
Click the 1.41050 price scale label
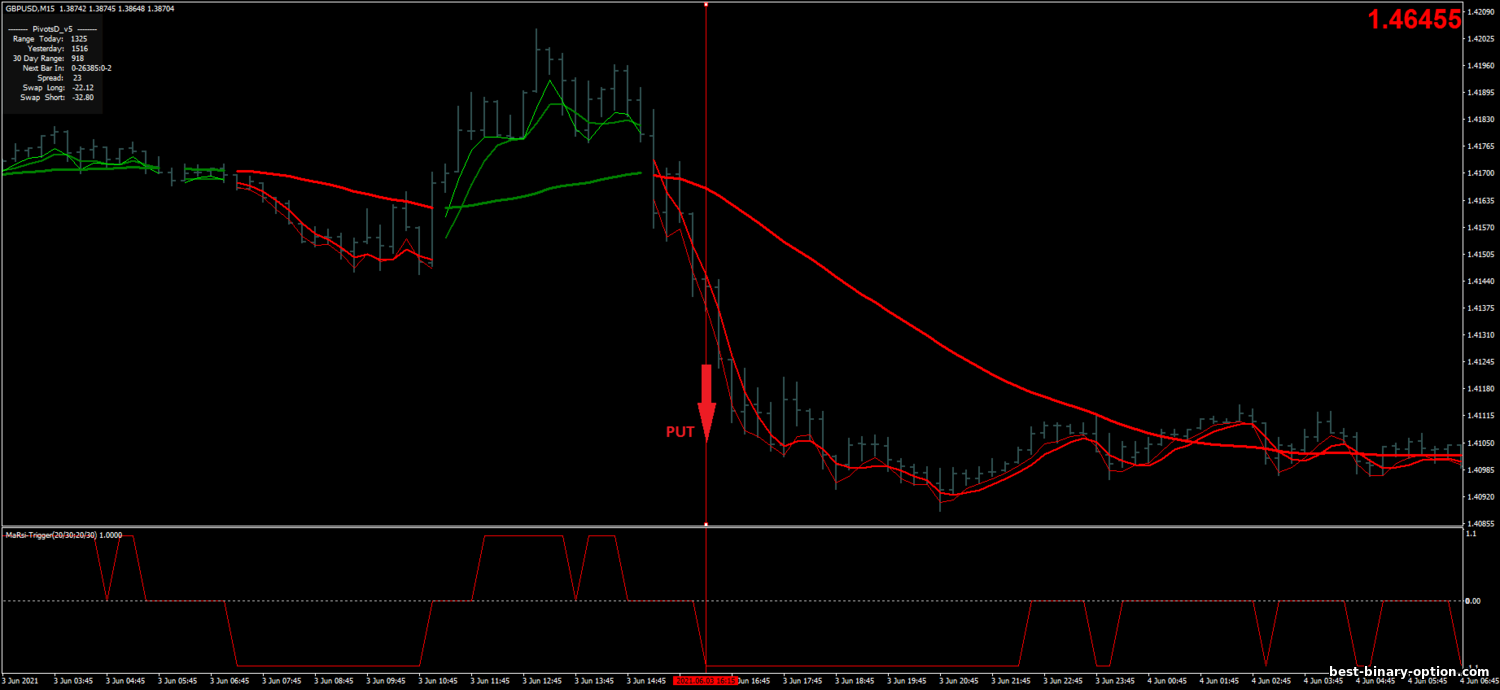coord(1480,443)
